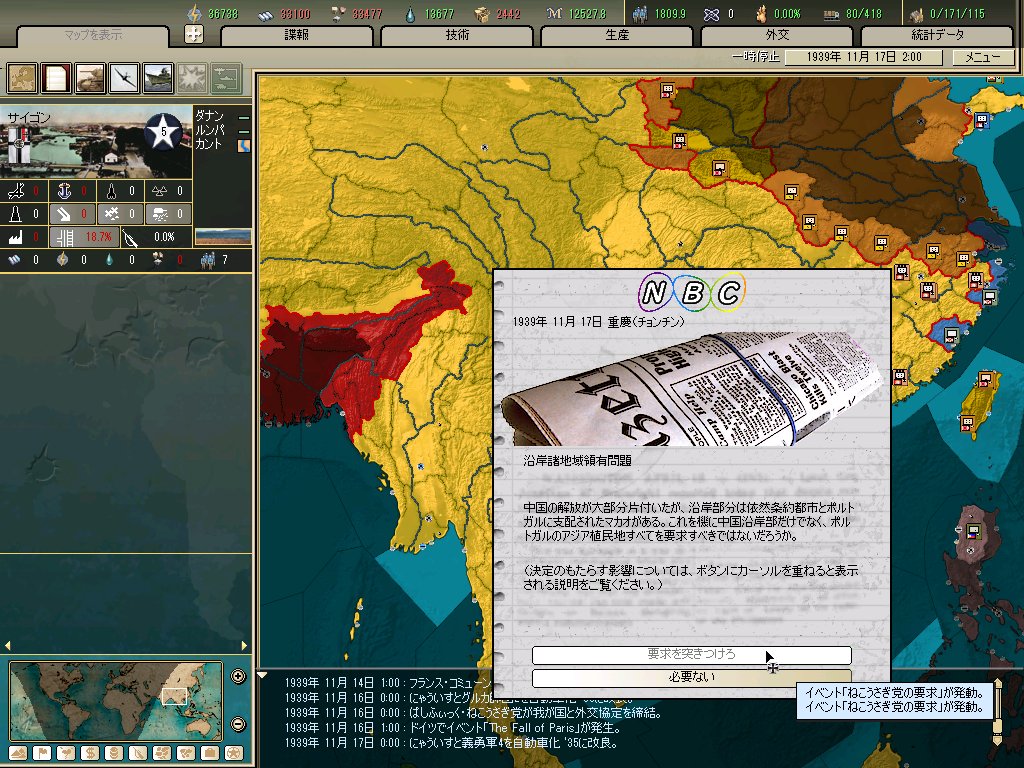Click the province manpower soldiers icon
This screenshot has height=768, width=1024.
pos(208,260)
